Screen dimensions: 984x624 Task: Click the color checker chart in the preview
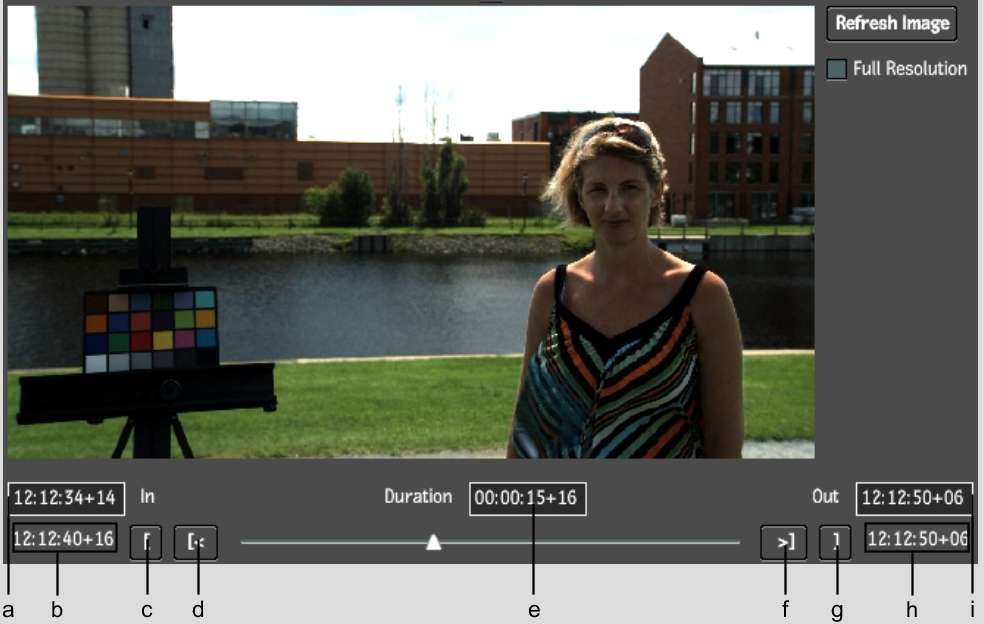[150, 330]
